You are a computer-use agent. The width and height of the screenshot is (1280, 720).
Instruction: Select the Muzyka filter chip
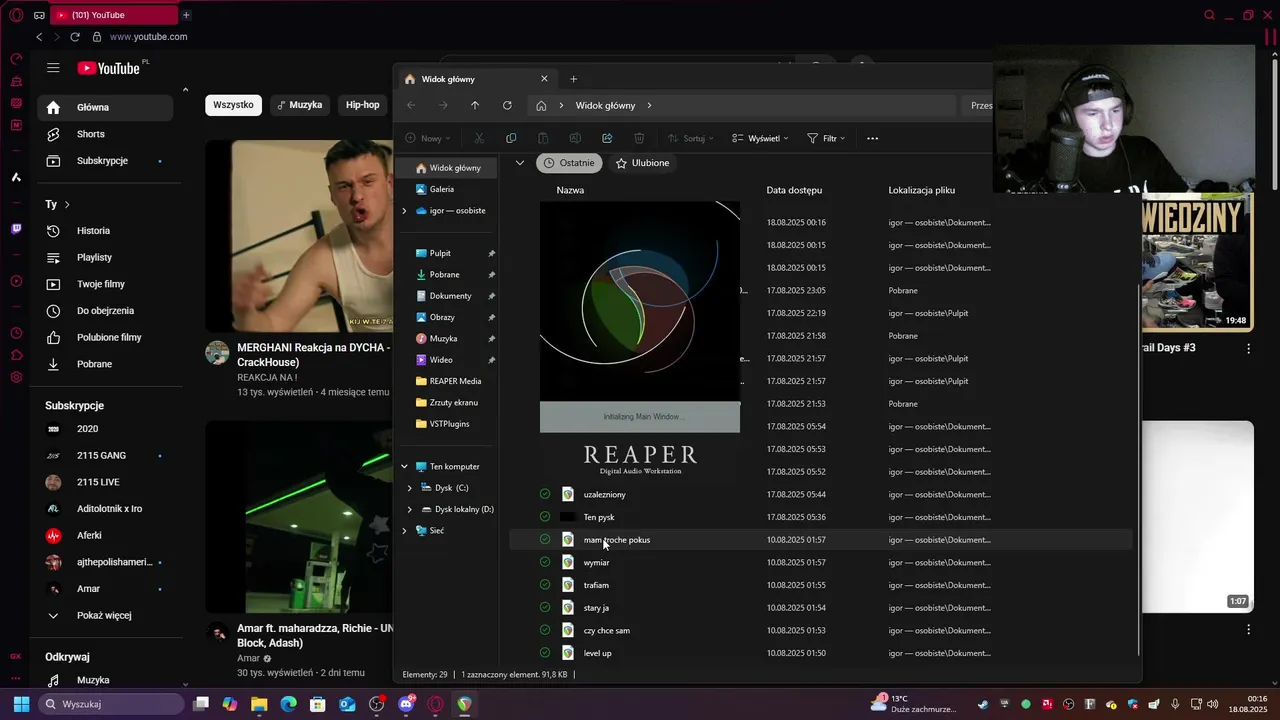tap(299, 104)
